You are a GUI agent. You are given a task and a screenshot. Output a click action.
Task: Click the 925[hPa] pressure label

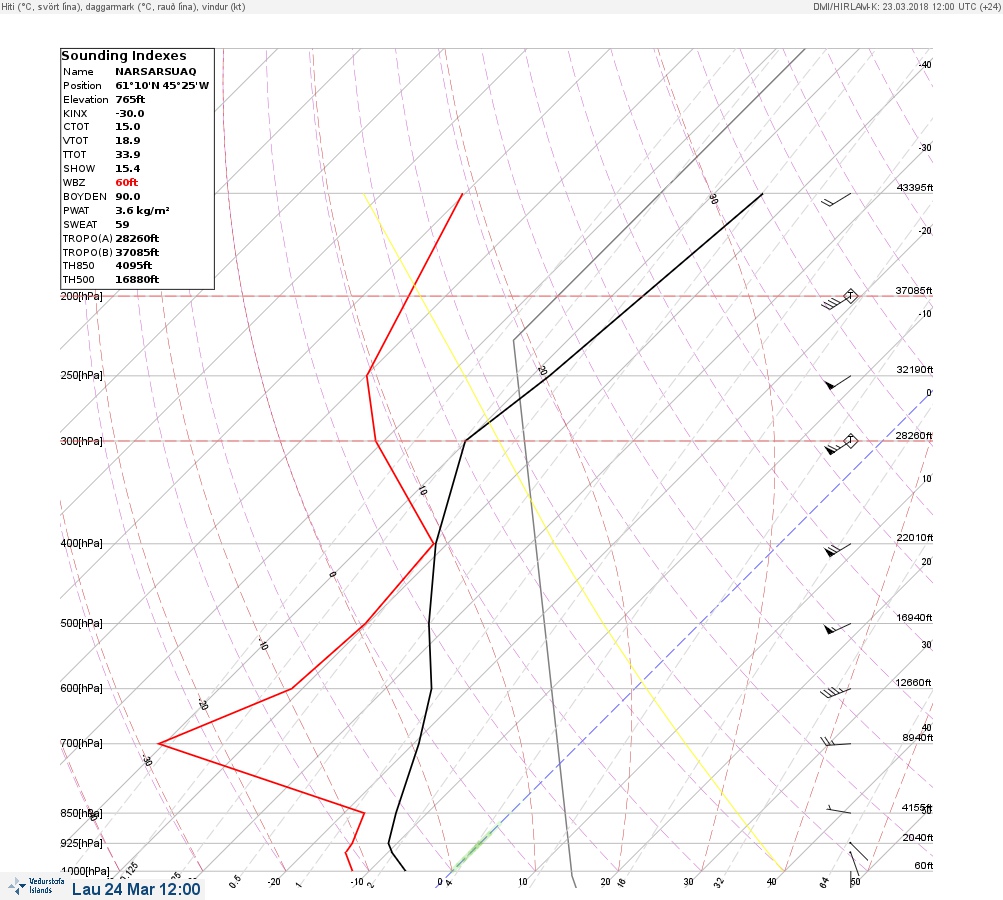(x=81, y=843)
